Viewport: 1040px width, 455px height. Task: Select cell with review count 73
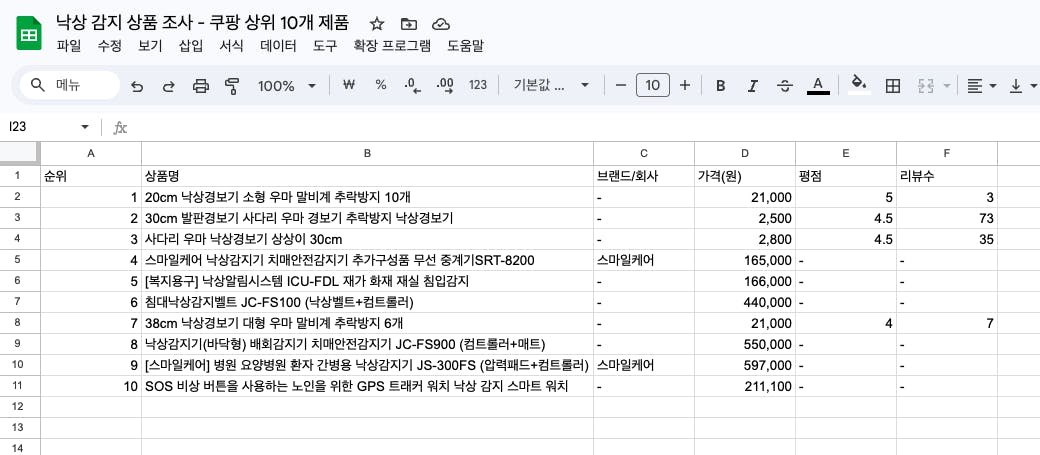(x=946, y=218)
